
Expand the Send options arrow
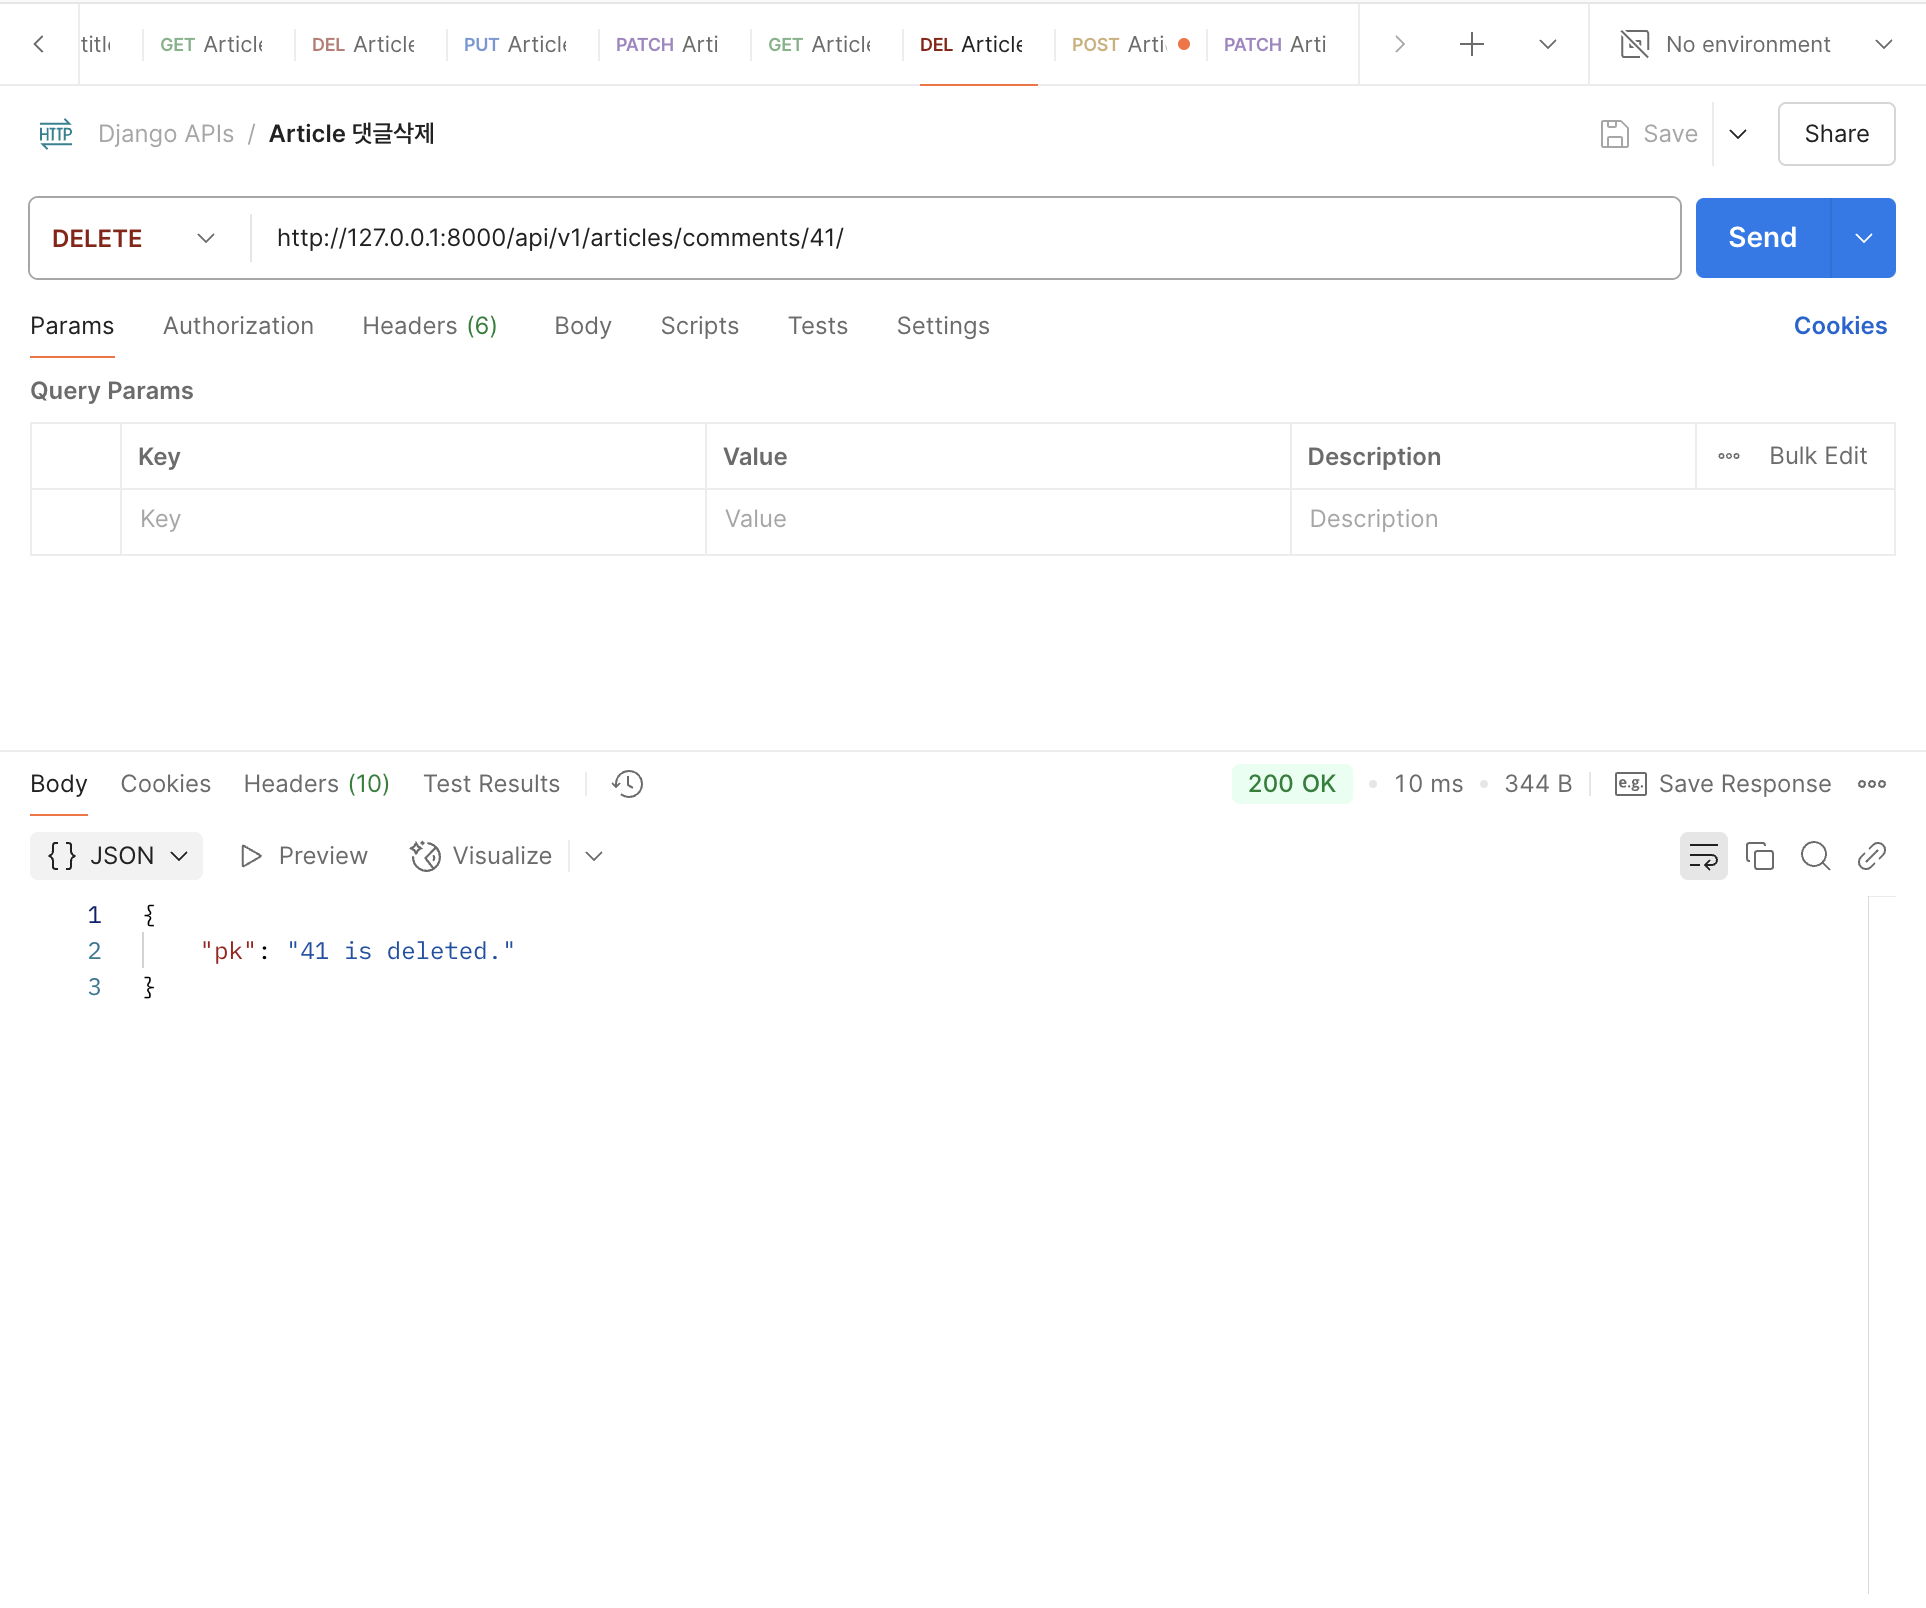pos(1863,238)
